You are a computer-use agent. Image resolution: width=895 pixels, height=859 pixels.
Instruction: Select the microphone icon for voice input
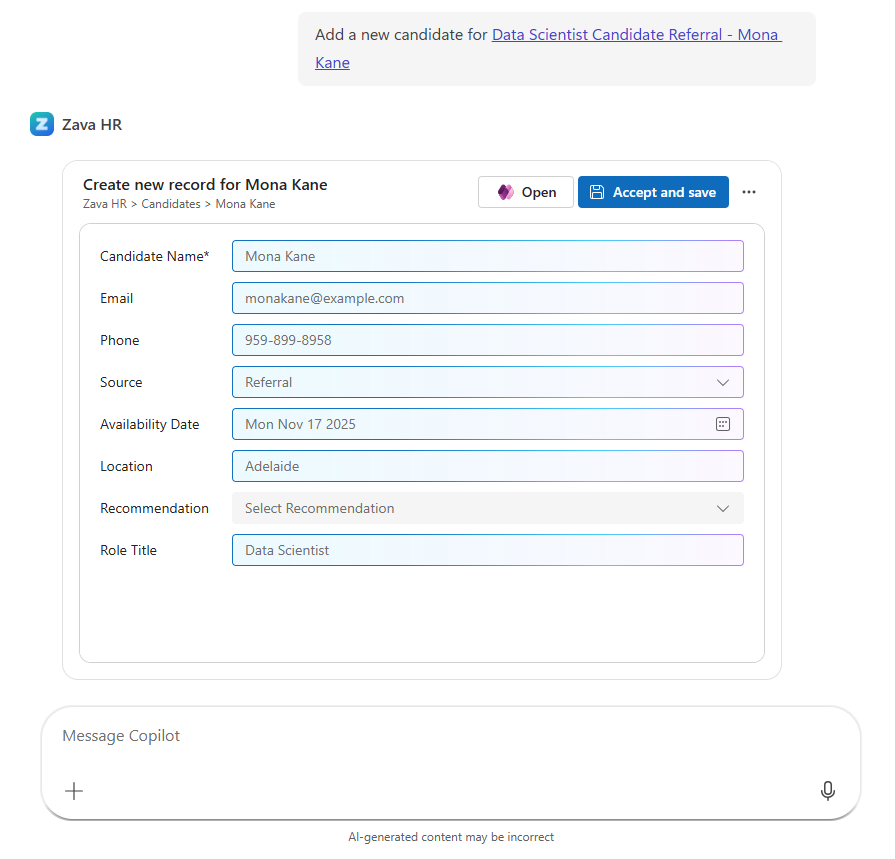(x=827, y=790)
